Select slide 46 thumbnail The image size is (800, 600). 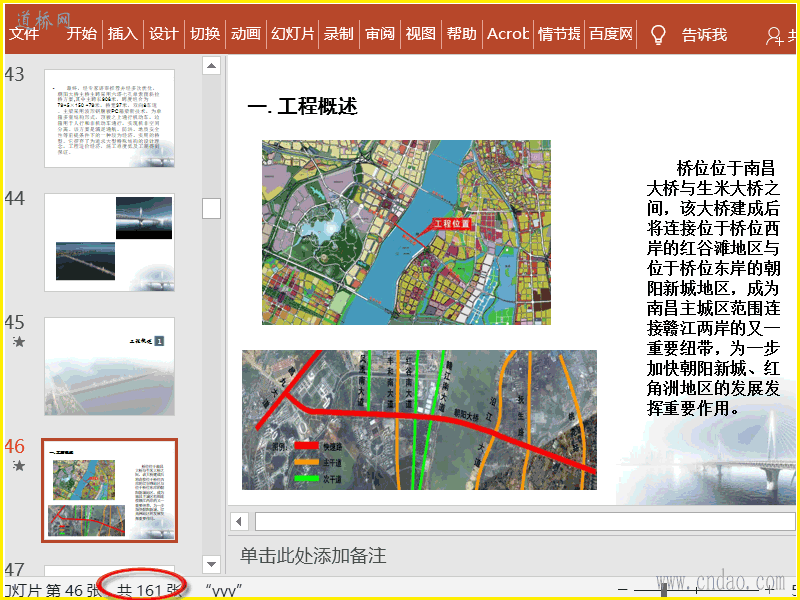[109, 490]
